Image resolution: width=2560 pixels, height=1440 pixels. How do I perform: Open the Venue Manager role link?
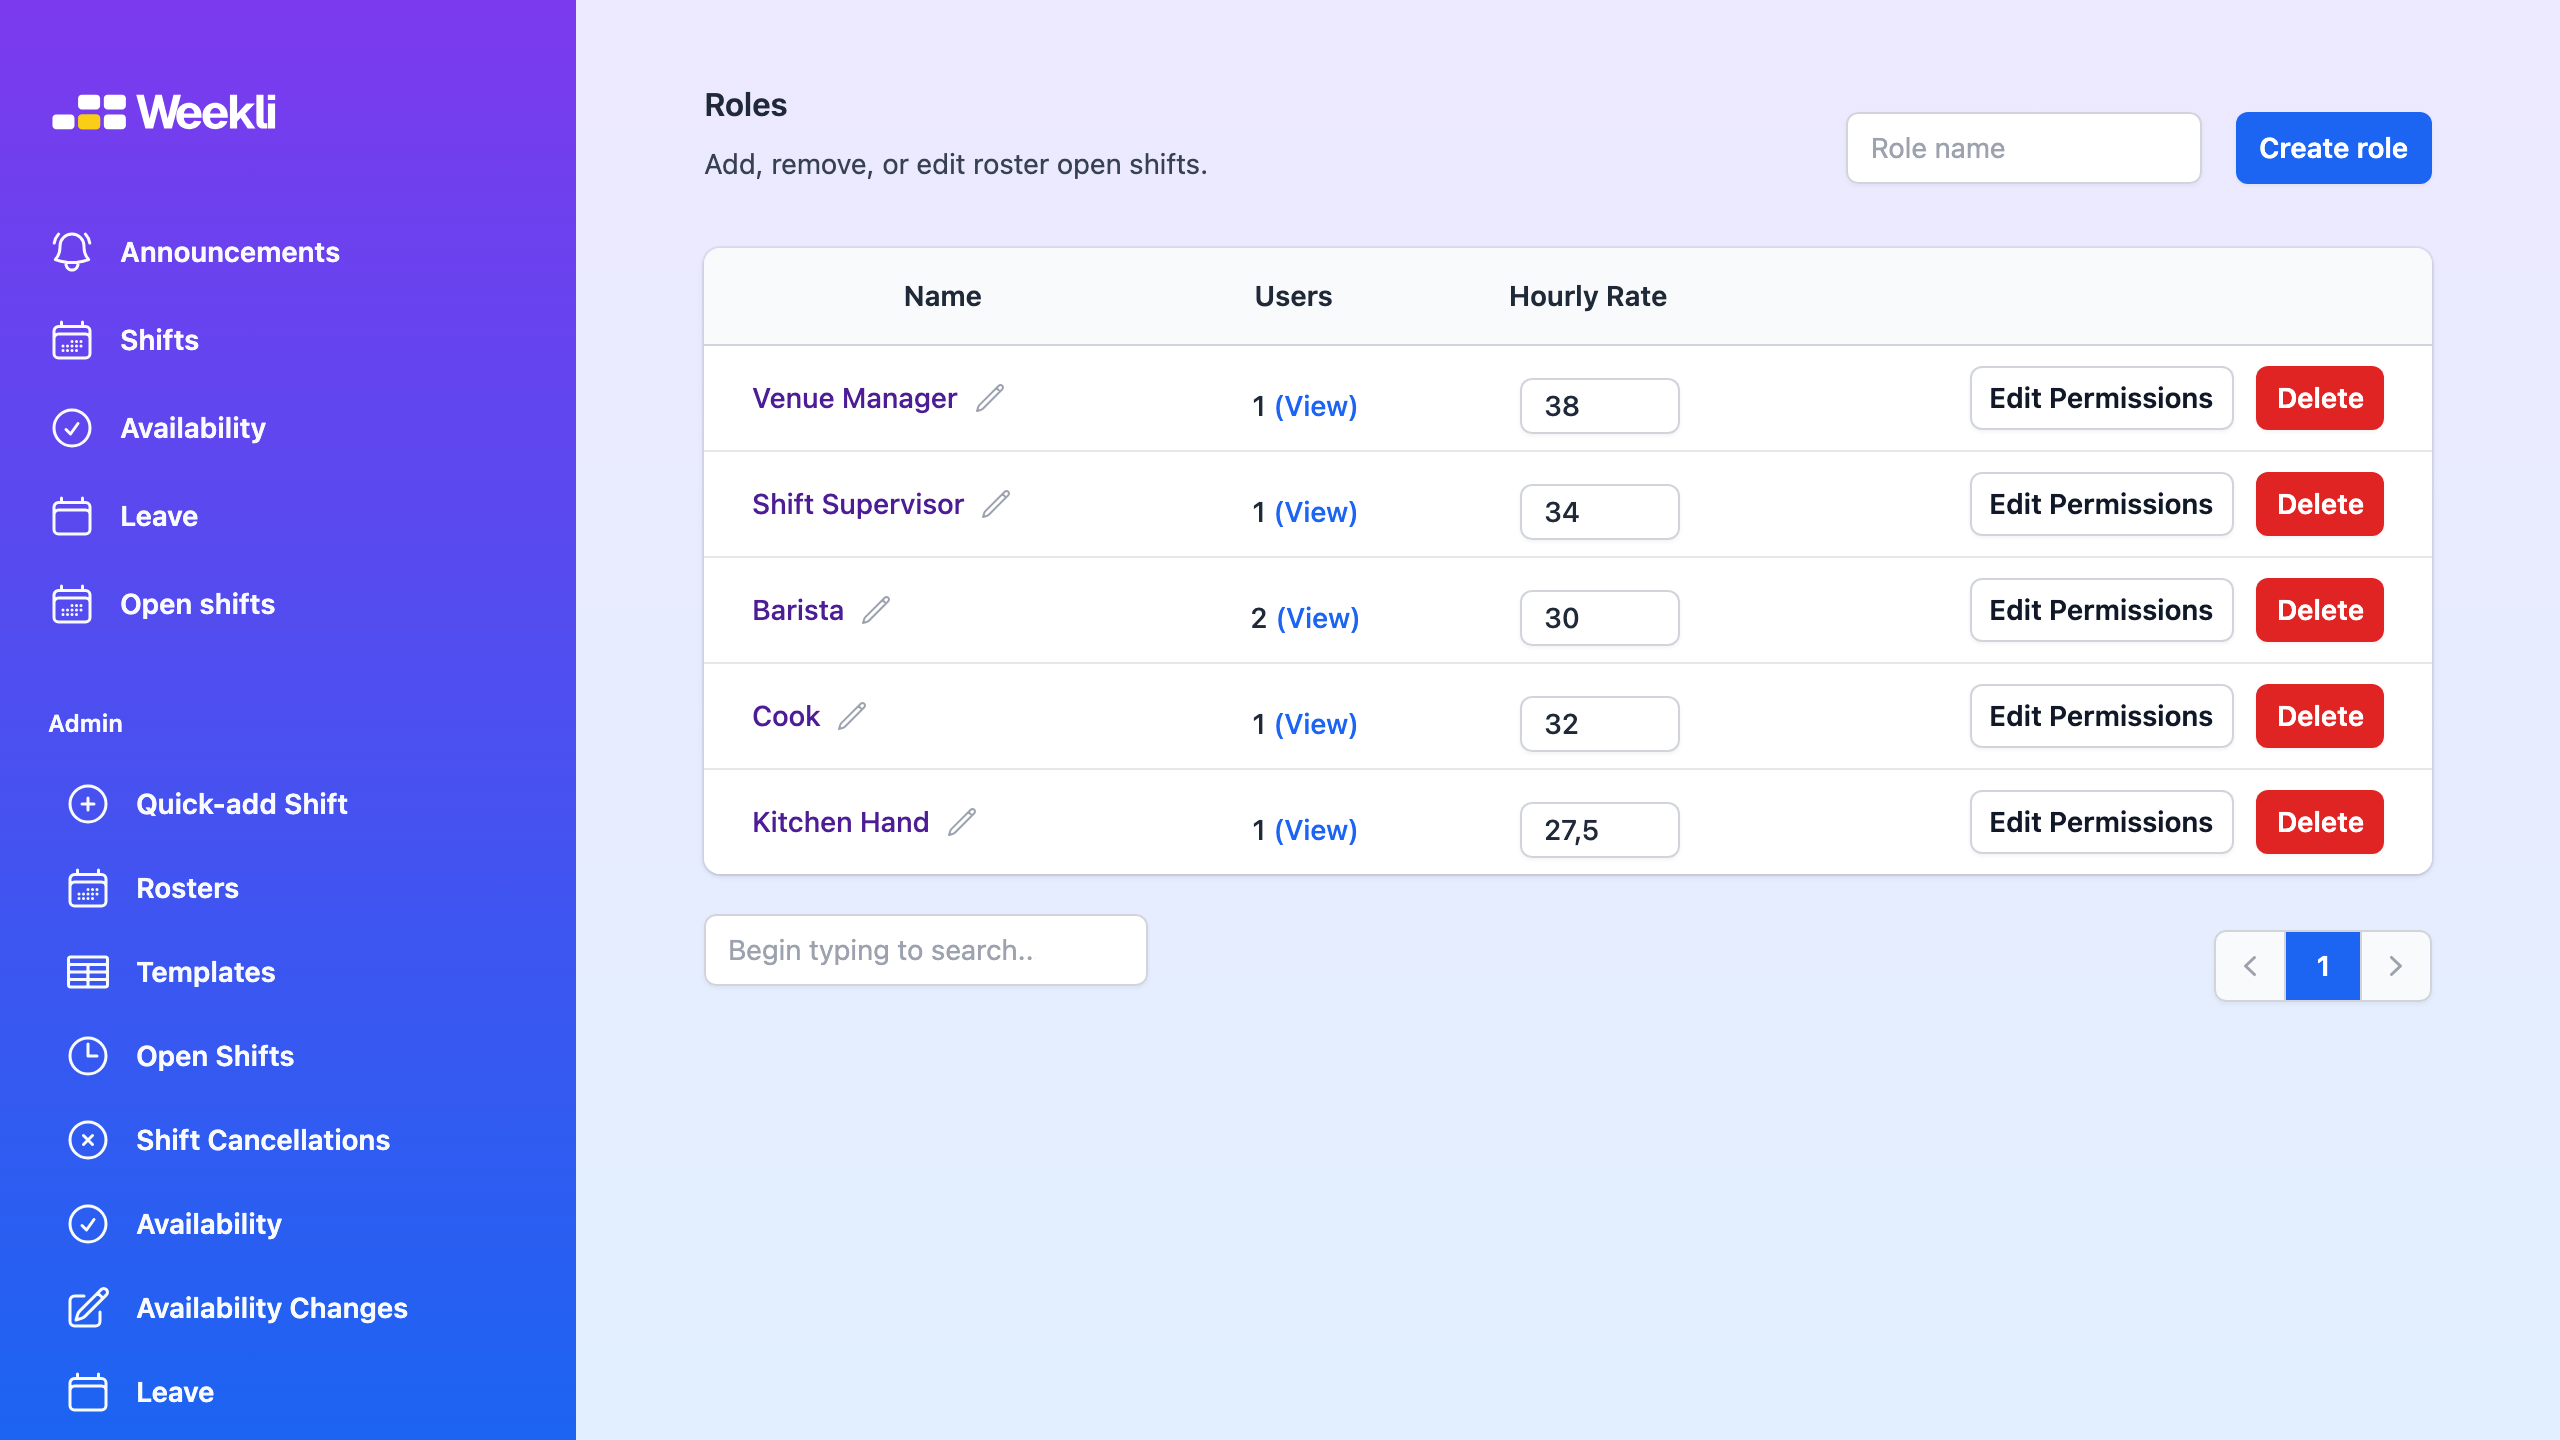pyautogui.click(x=855, y=398)
